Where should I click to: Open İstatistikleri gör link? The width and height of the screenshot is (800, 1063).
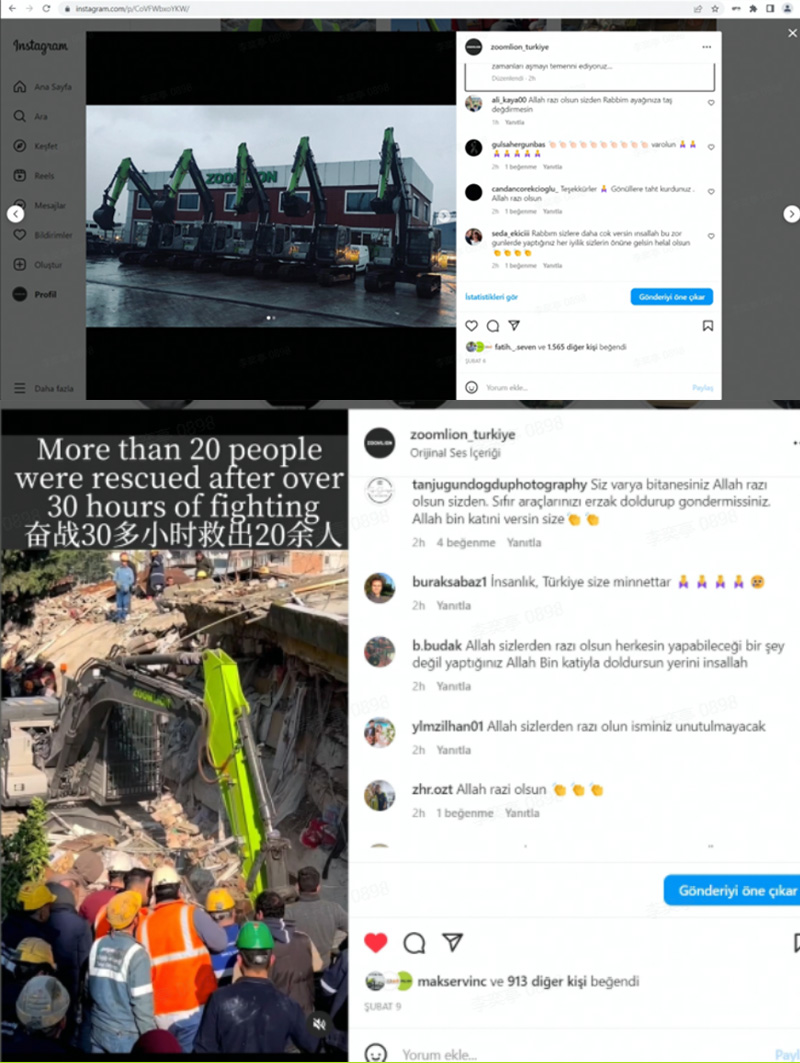click(x=492, y=297)
